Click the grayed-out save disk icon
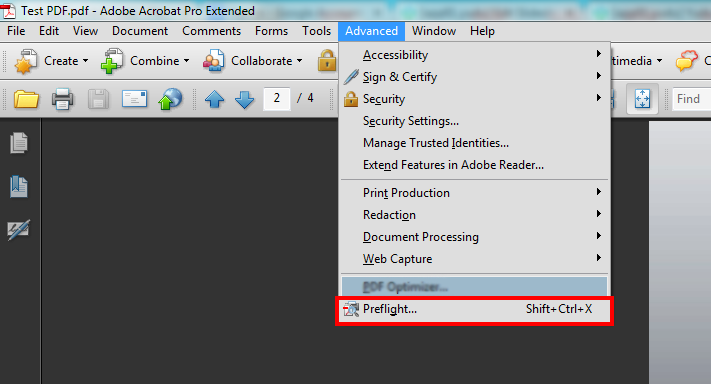The width and height of the screenshot is (711, 384). point(98,99)
